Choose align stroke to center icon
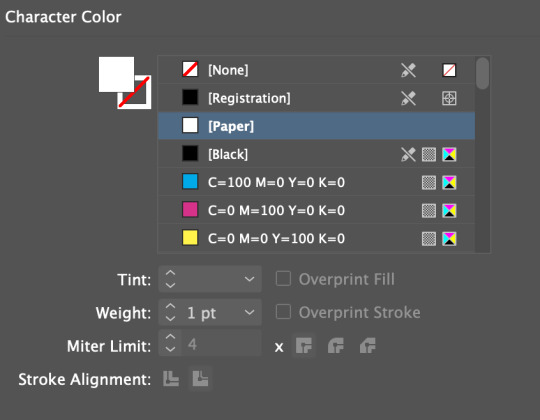 pos(171,379)
